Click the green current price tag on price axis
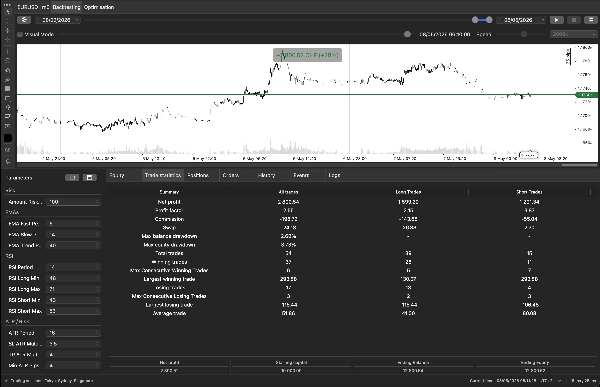The image size is (600, 387). tap(586, 95)
